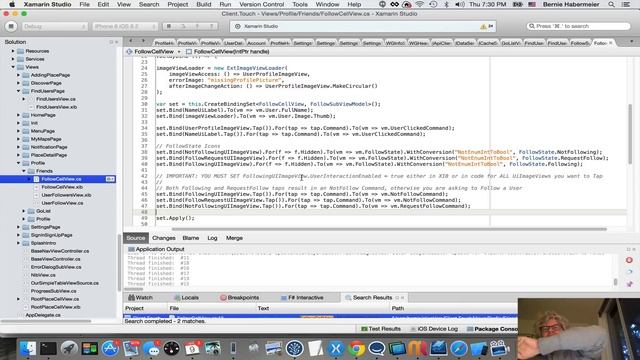Click the warning triangle in status bar
Viewport: 640px width, 360px height.
pos(483,26)
